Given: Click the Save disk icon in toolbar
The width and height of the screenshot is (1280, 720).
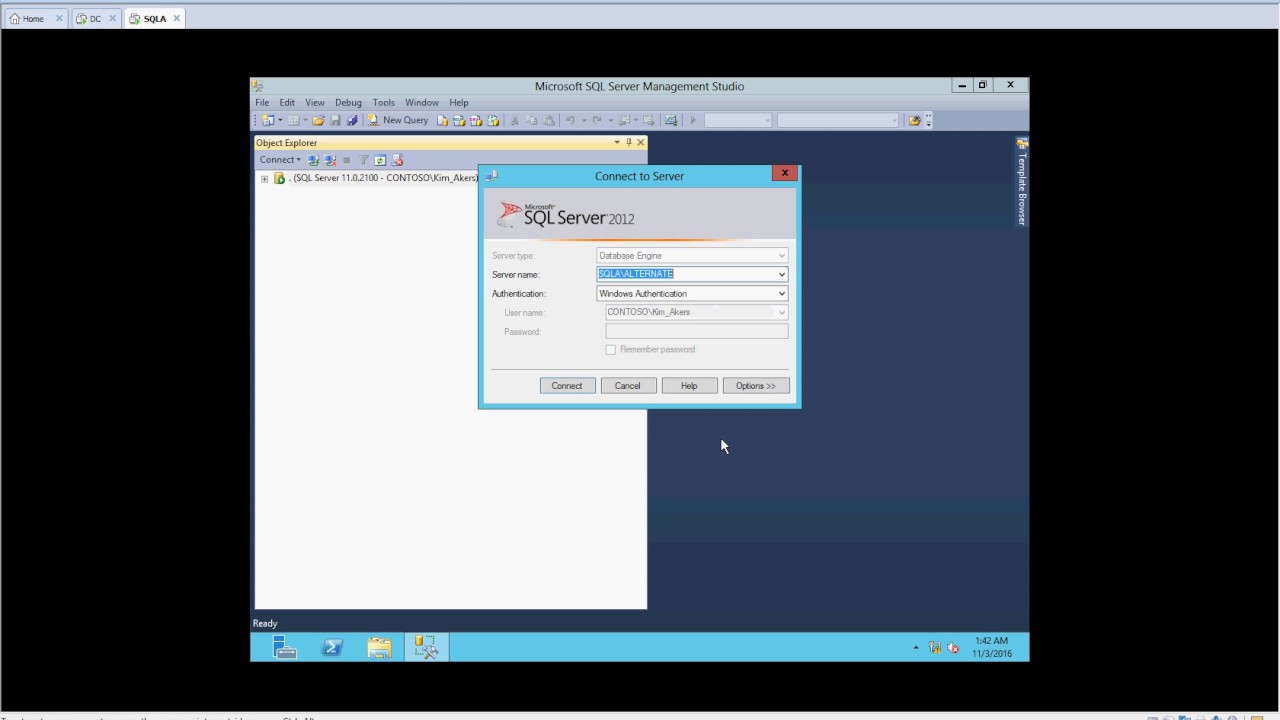Looking at the screenshot, I should tap(335, 120).
